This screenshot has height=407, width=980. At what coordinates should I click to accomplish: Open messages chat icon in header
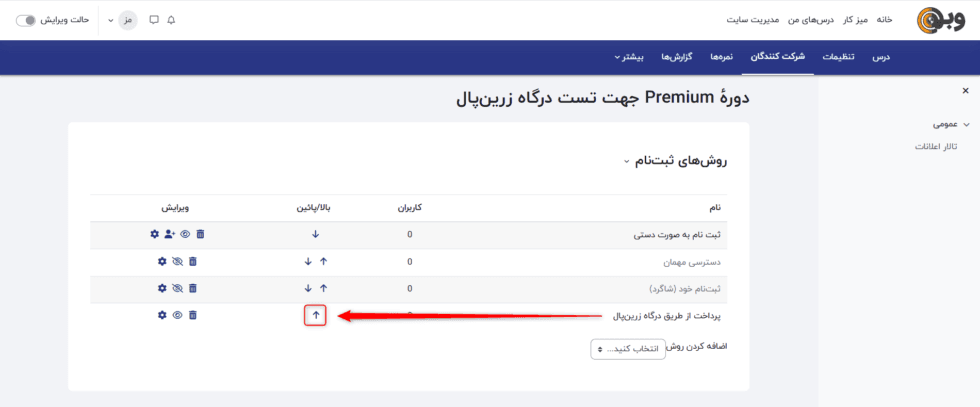click(154, 20)
